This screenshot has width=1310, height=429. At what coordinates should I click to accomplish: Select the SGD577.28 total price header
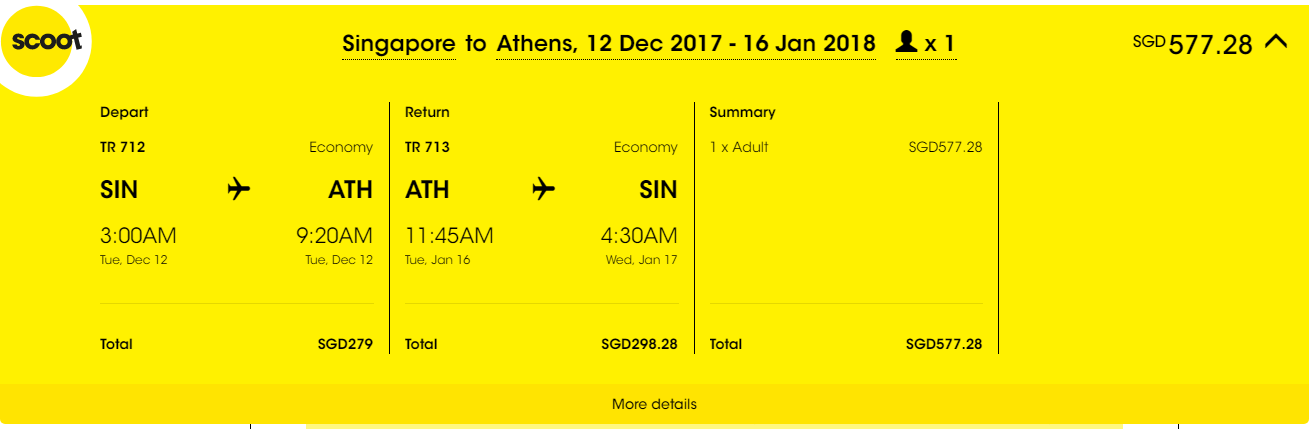(x=1192, y=44)
